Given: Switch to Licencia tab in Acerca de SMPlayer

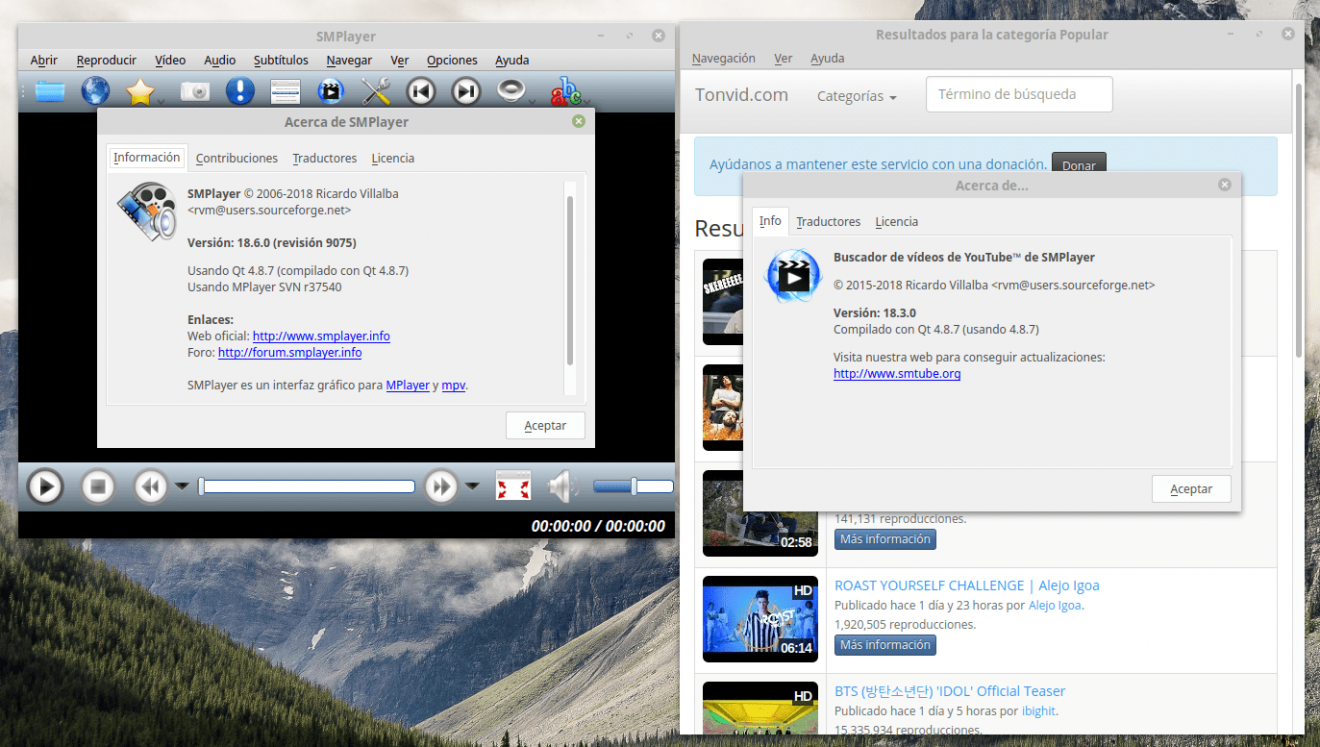Looking at the screenshot, I should pyautogui.click(x=393, y=158).
